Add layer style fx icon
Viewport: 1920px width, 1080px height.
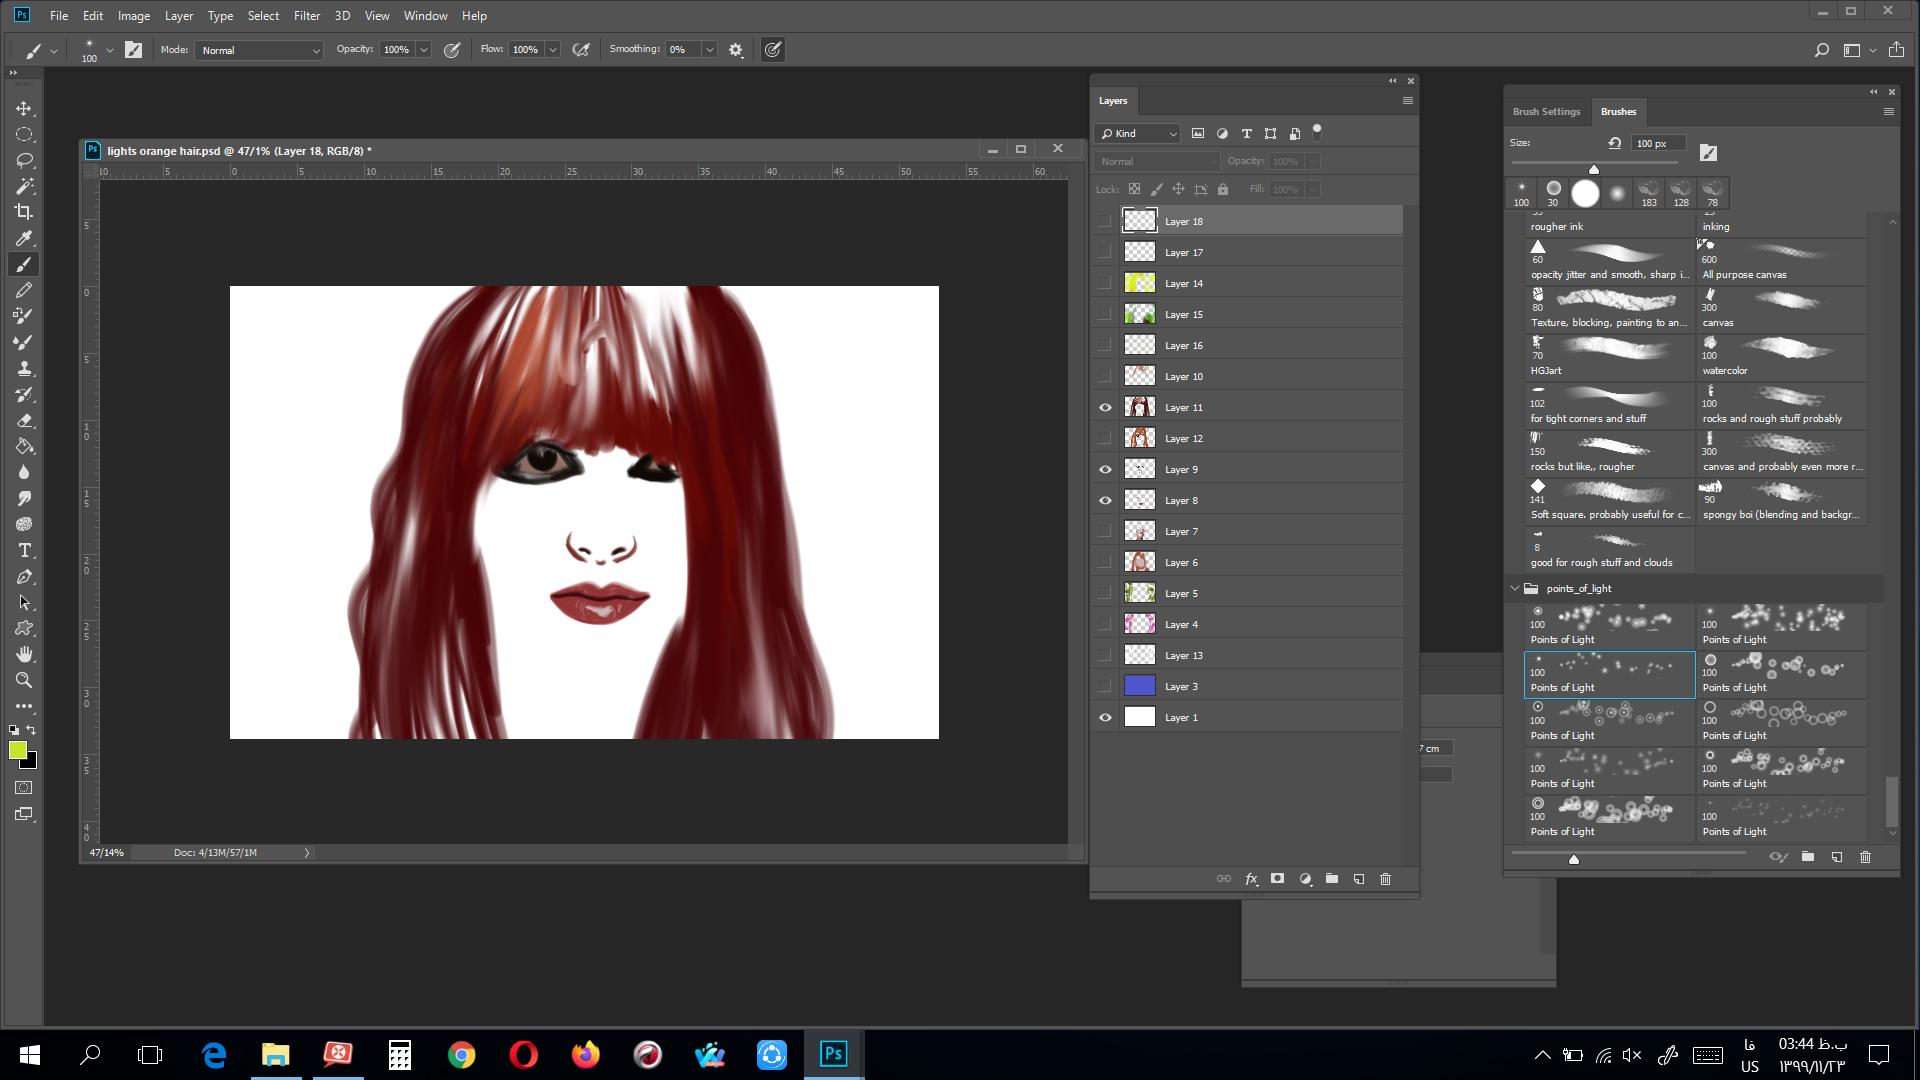coord(1250,879)
